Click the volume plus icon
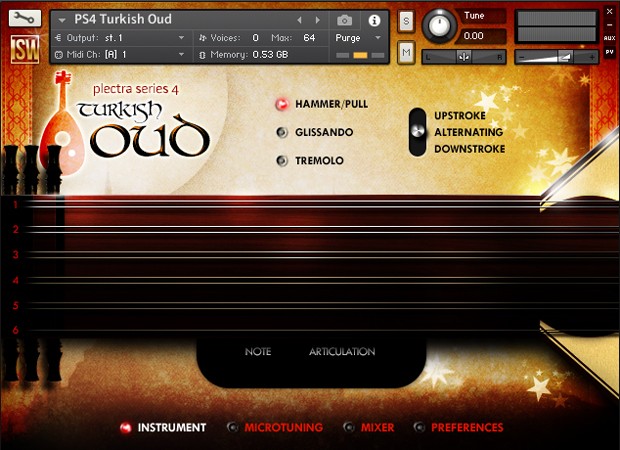 (x=592, y=58)
